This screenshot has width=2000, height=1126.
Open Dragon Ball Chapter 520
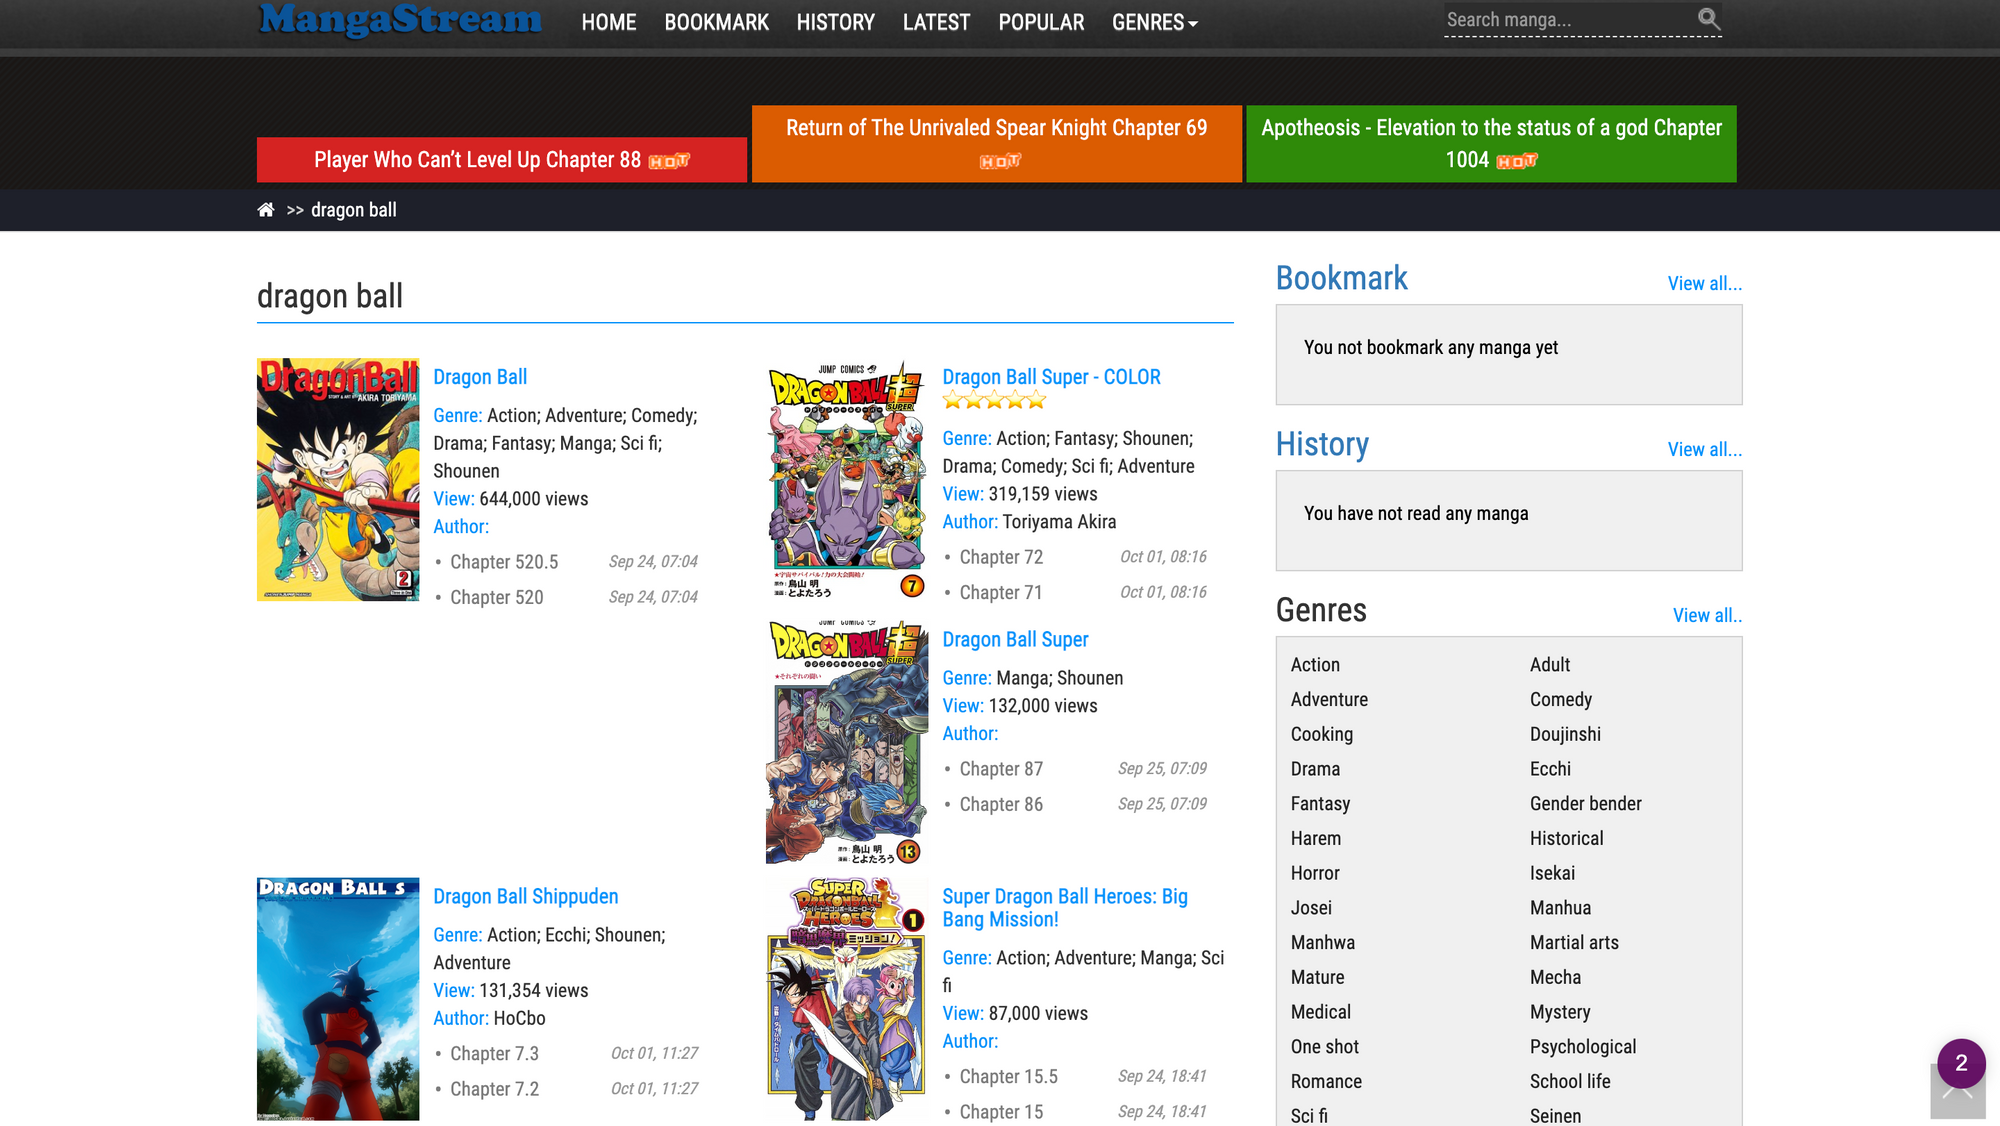pyautogui.click(x=497, y=597)
